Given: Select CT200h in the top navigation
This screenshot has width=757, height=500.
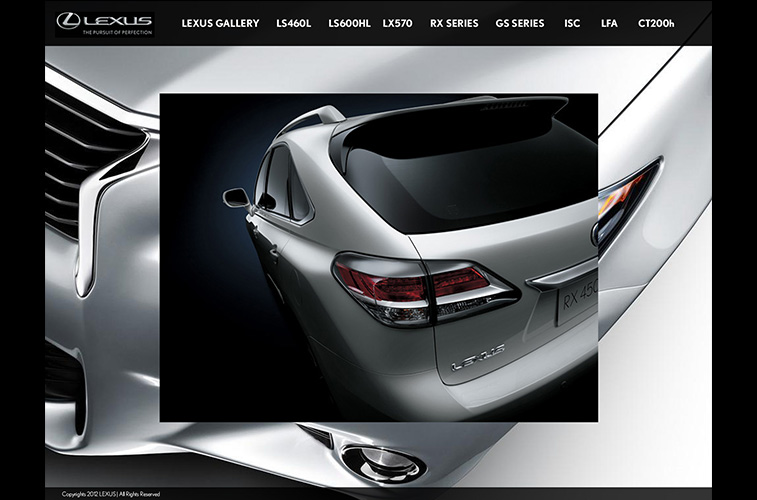Looking at the screenshot, I should (x=656, y=23).
